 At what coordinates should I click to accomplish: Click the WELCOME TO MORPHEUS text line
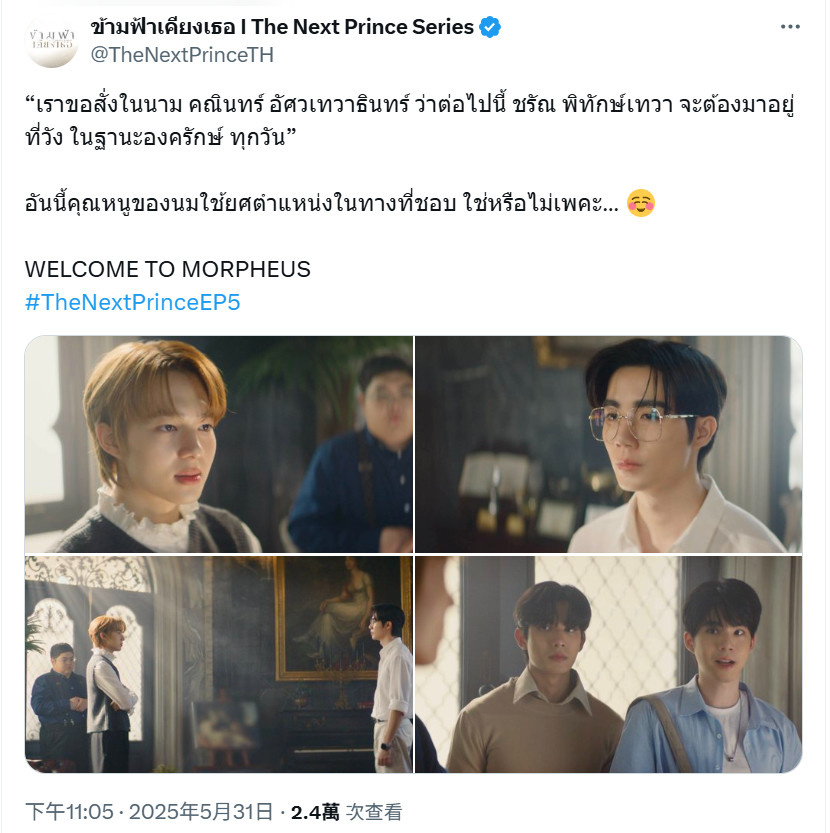pyautogui.click(x=168, y=269)
